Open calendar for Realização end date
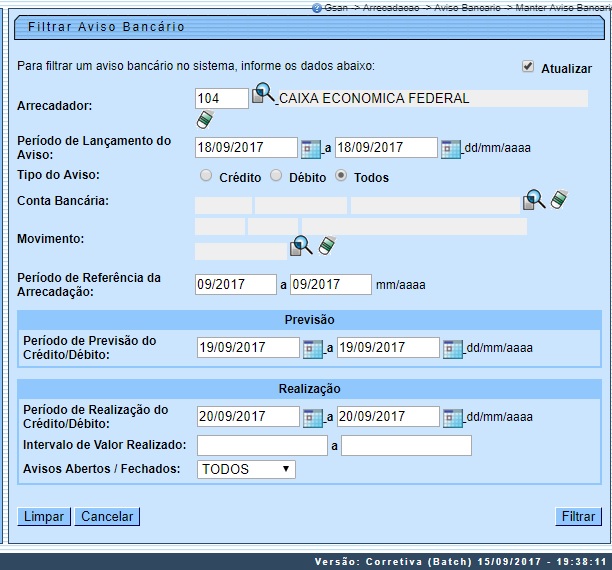Screen dimensions: 612x570 (452, 417)
